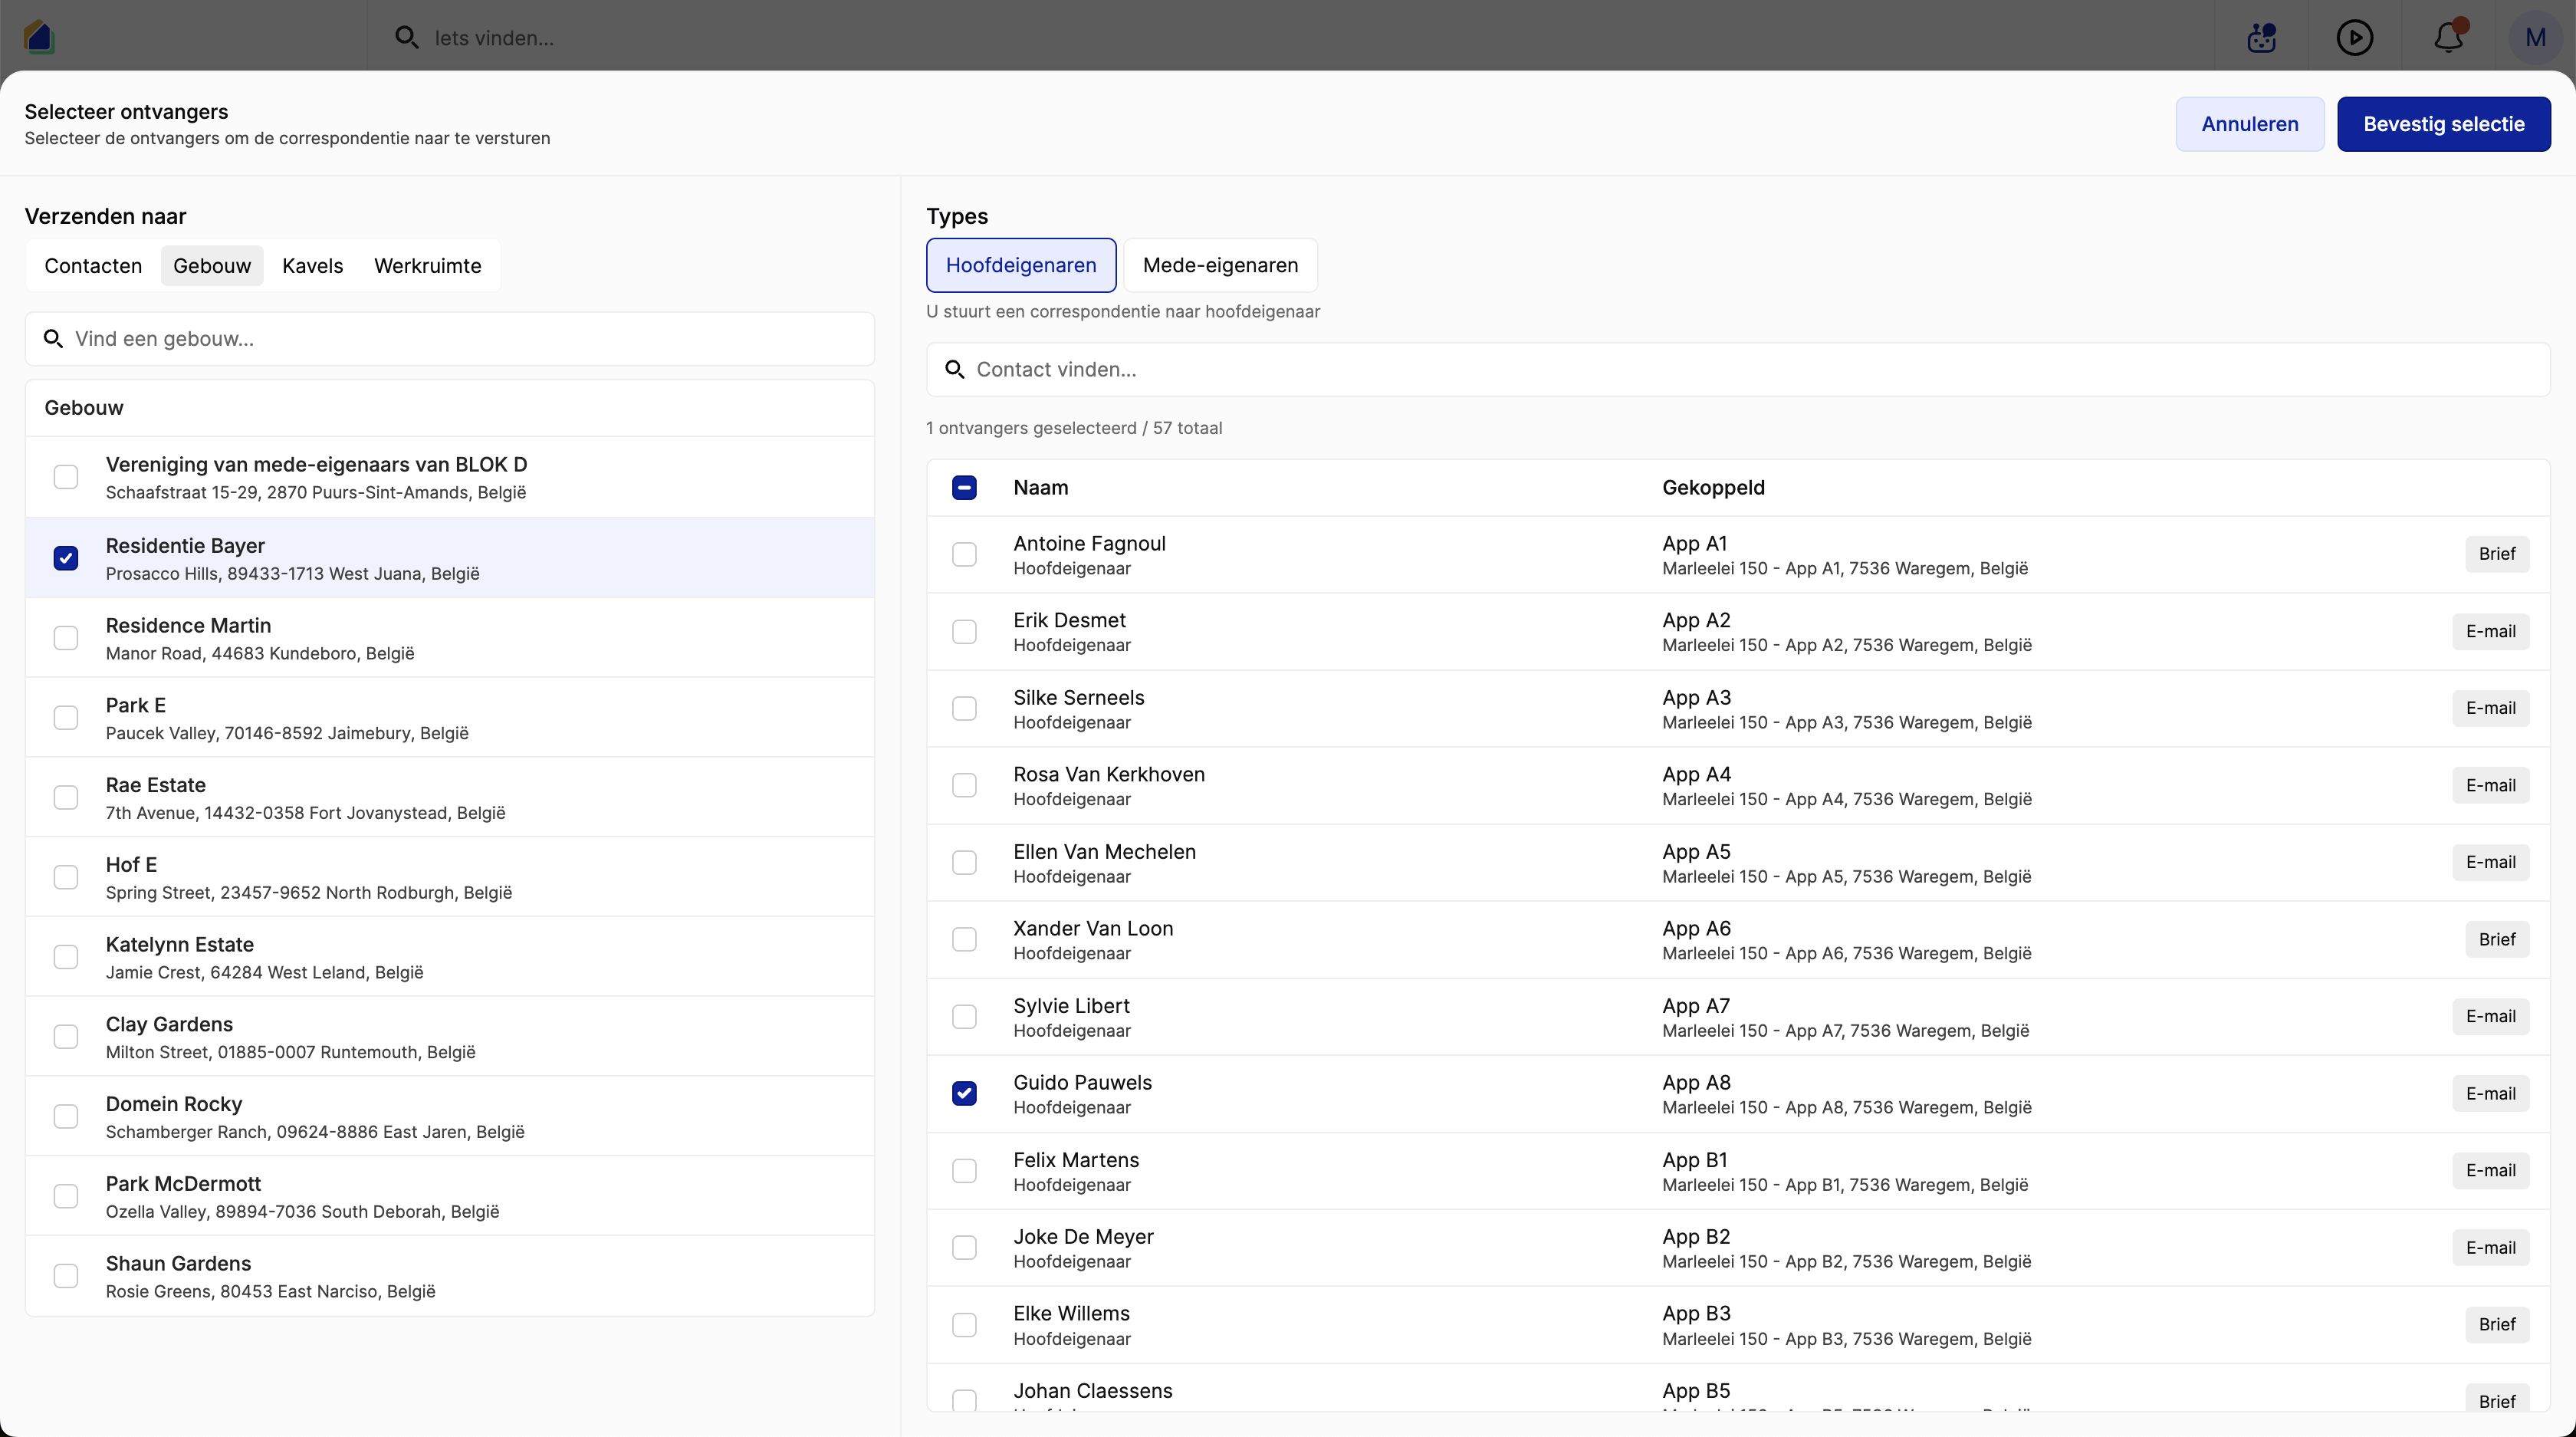Select Felix Martens' checkbox
This screenshot has height=1437, width=2576.
964,1171
